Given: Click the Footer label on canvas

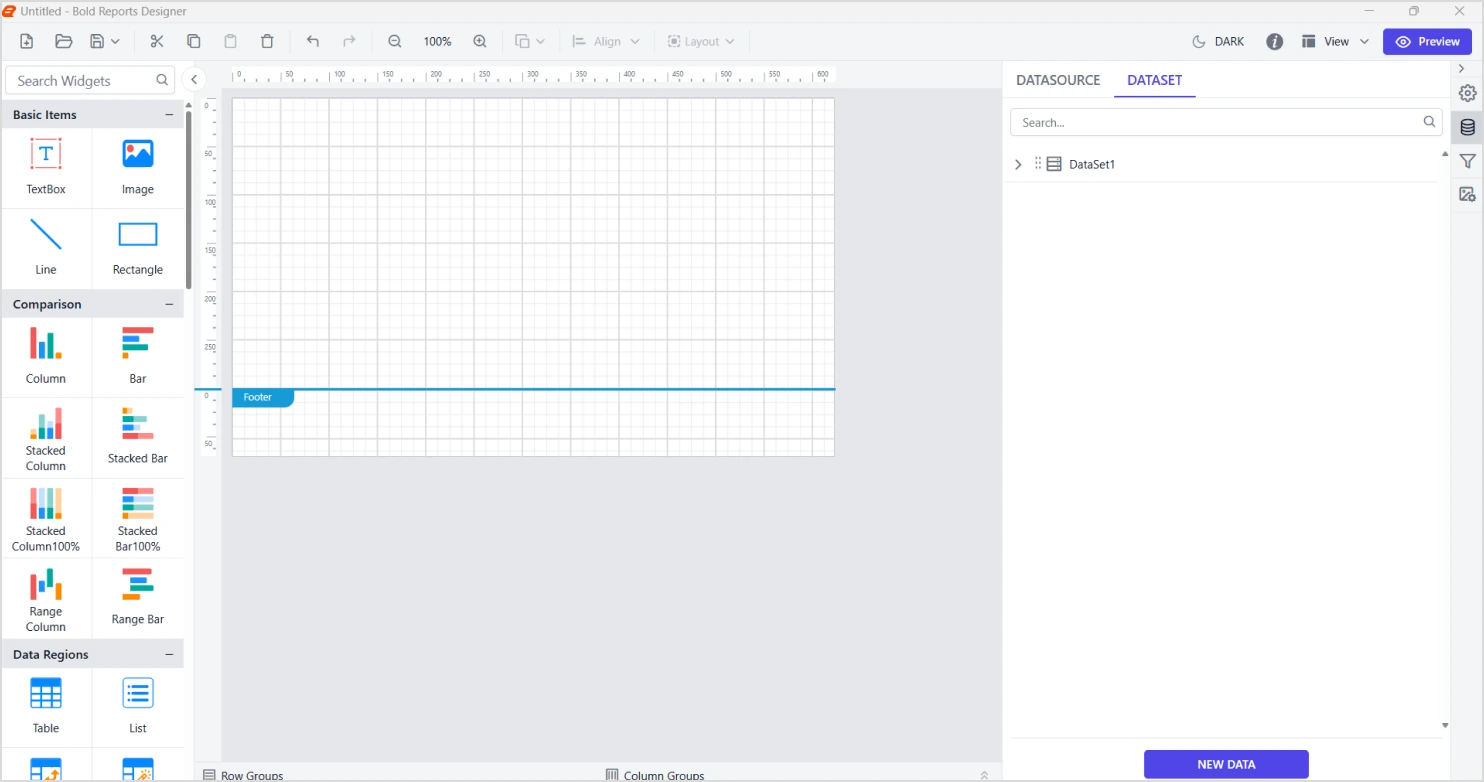Looking at the screenshot, I should click(x=262, y=398).
